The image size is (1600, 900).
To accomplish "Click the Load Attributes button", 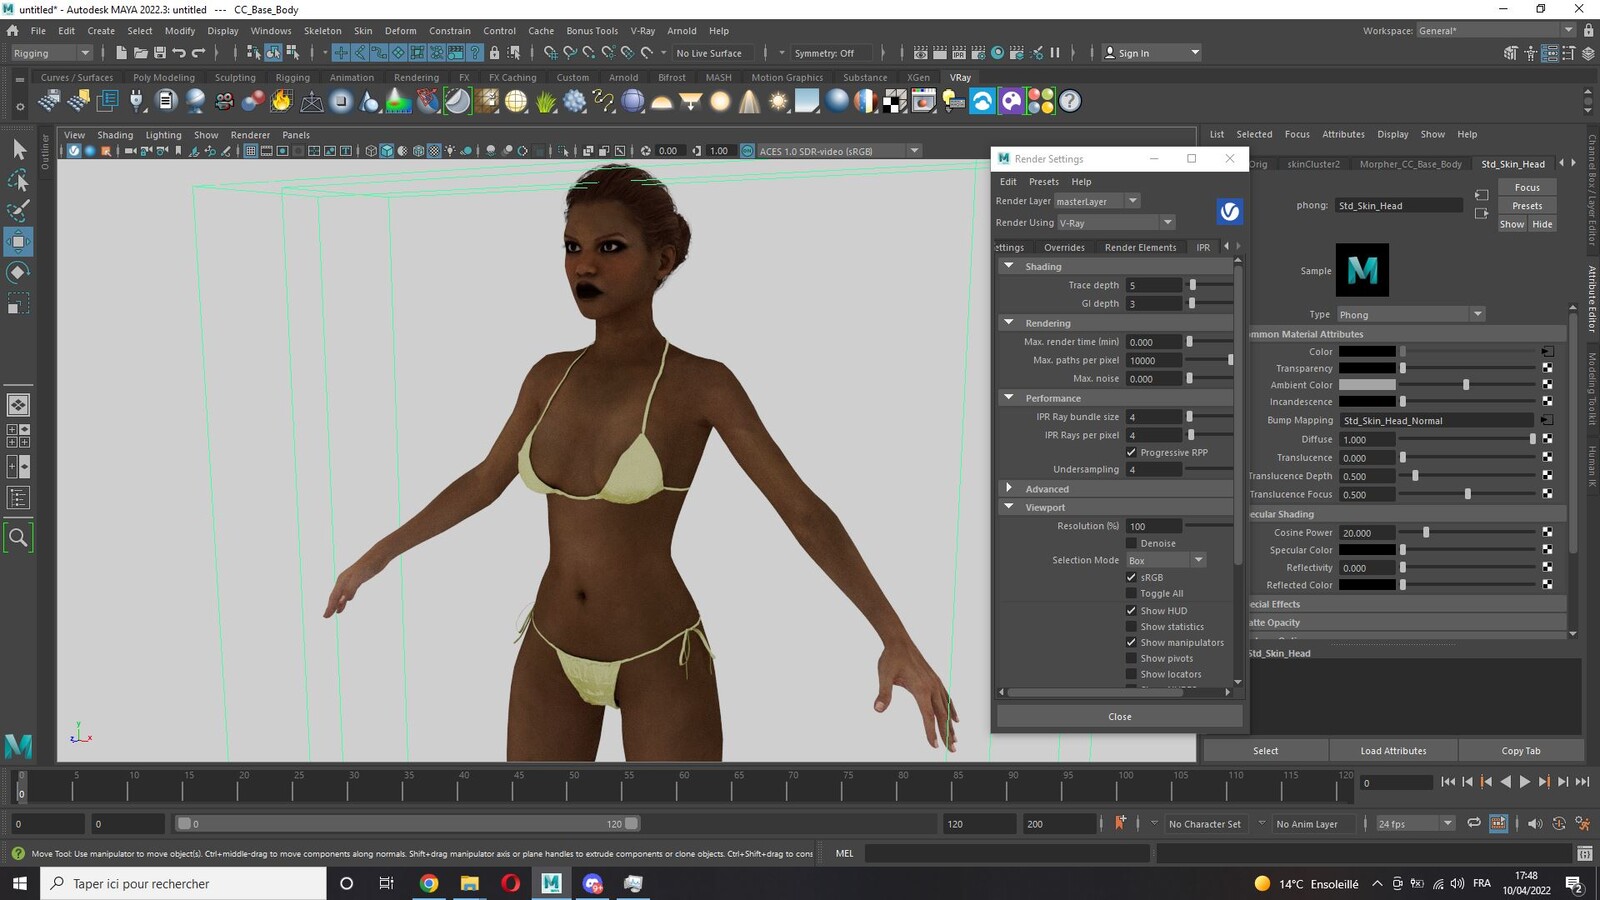I will tap(1393, 751).
